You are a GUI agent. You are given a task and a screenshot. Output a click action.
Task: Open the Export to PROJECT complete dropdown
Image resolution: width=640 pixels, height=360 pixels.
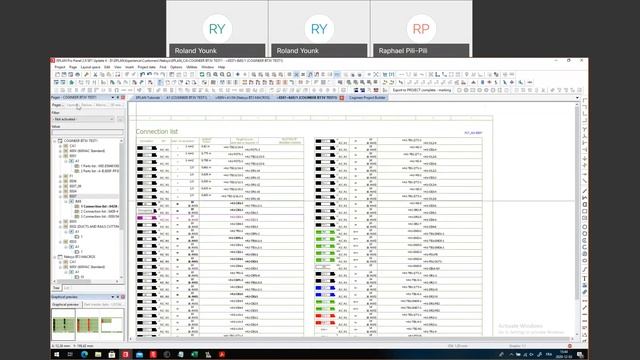click(x=422, y=90)
